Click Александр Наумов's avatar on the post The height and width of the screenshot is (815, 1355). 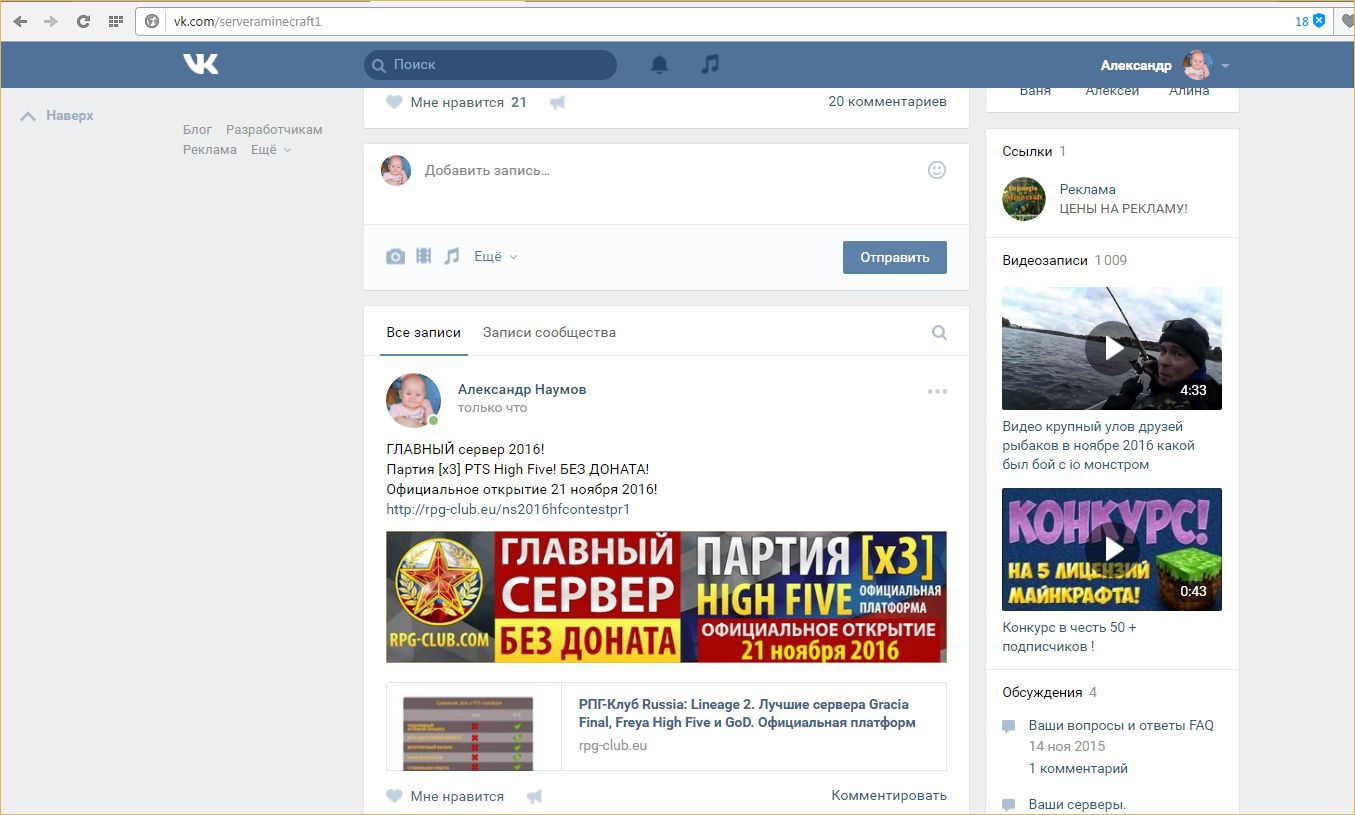(x=413, y=400)
